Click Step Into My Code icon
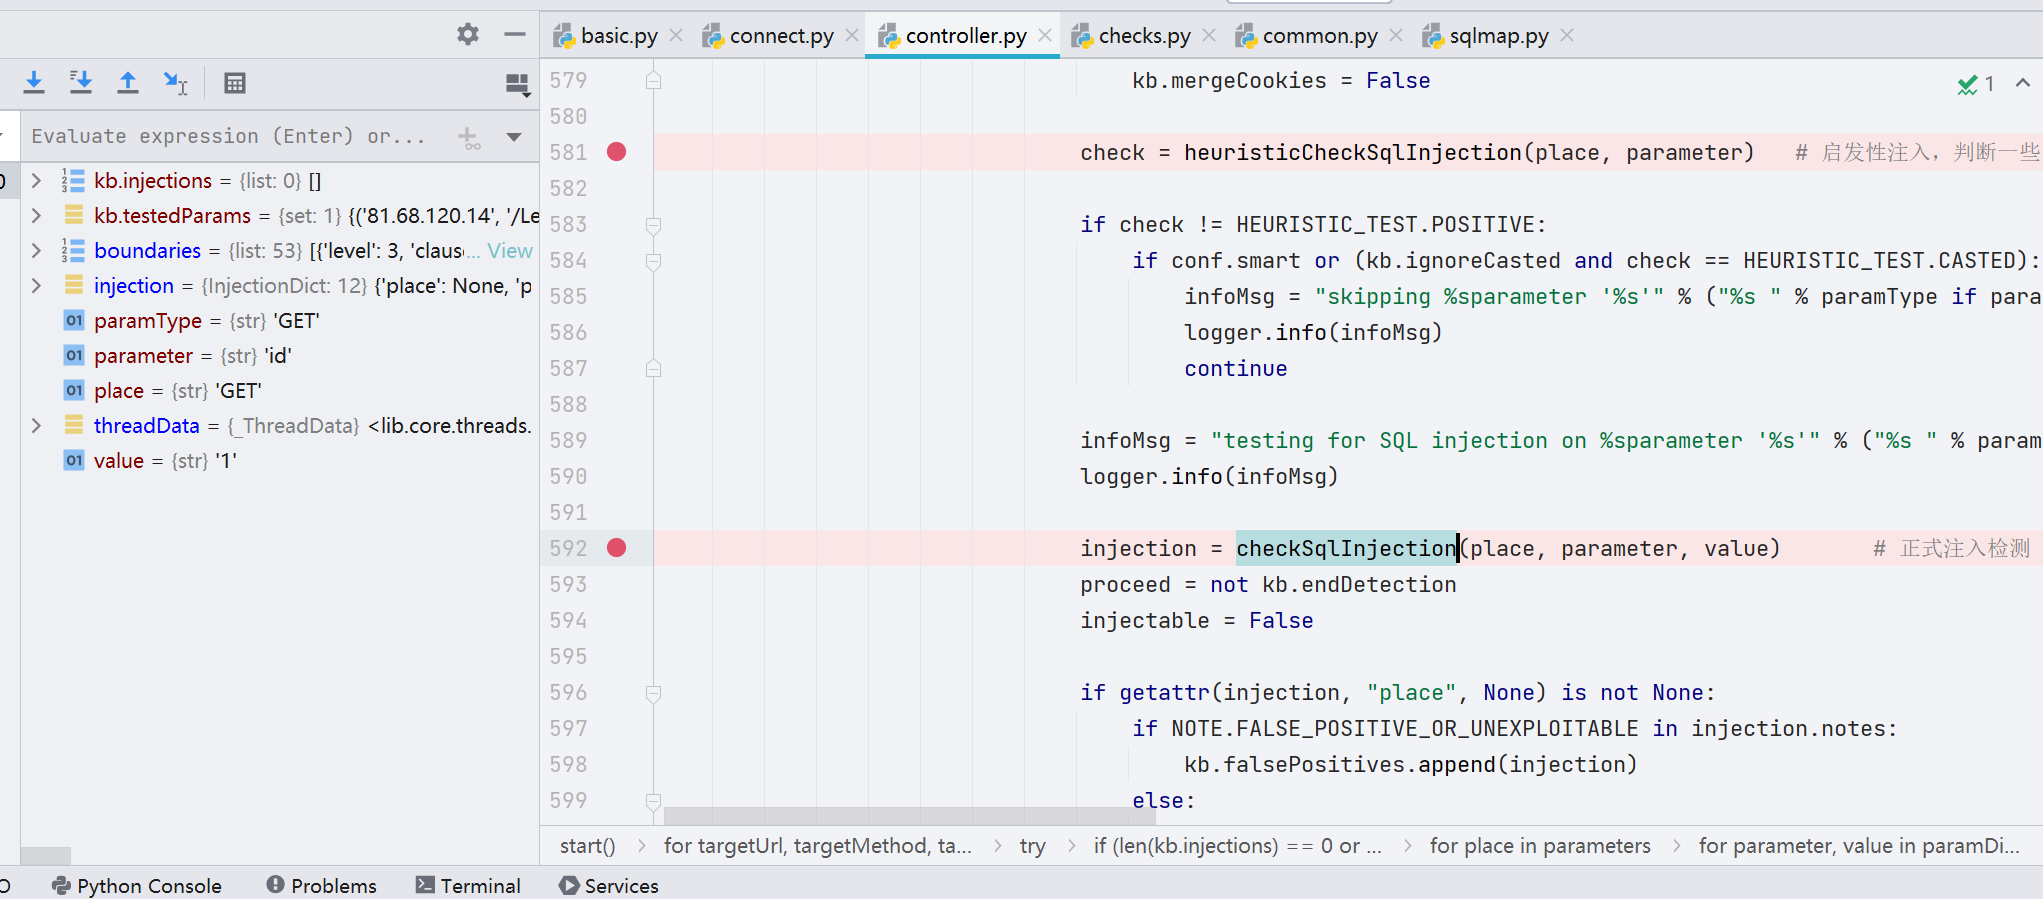Screen dimensions: 2043x899 tap(81, 83)
